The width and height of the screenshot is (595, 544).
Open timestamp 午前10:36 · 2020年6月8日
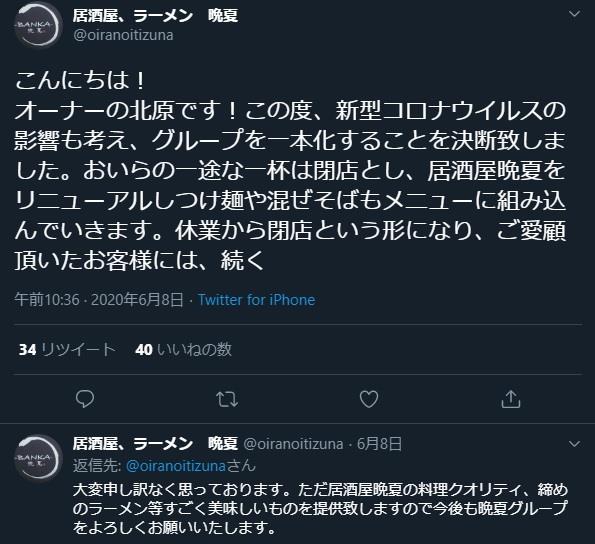click(x=99, y=300)
